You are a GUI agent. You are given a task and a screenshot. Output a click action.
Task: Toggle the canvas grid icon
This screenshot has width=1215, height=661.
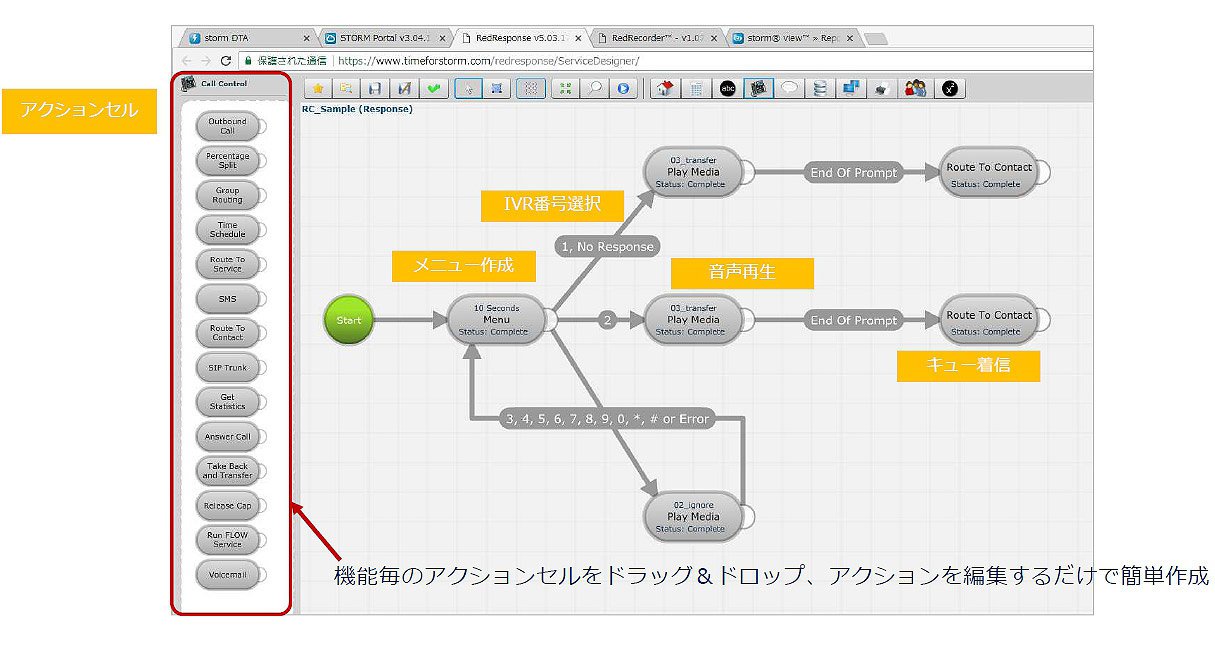point(531,88)
